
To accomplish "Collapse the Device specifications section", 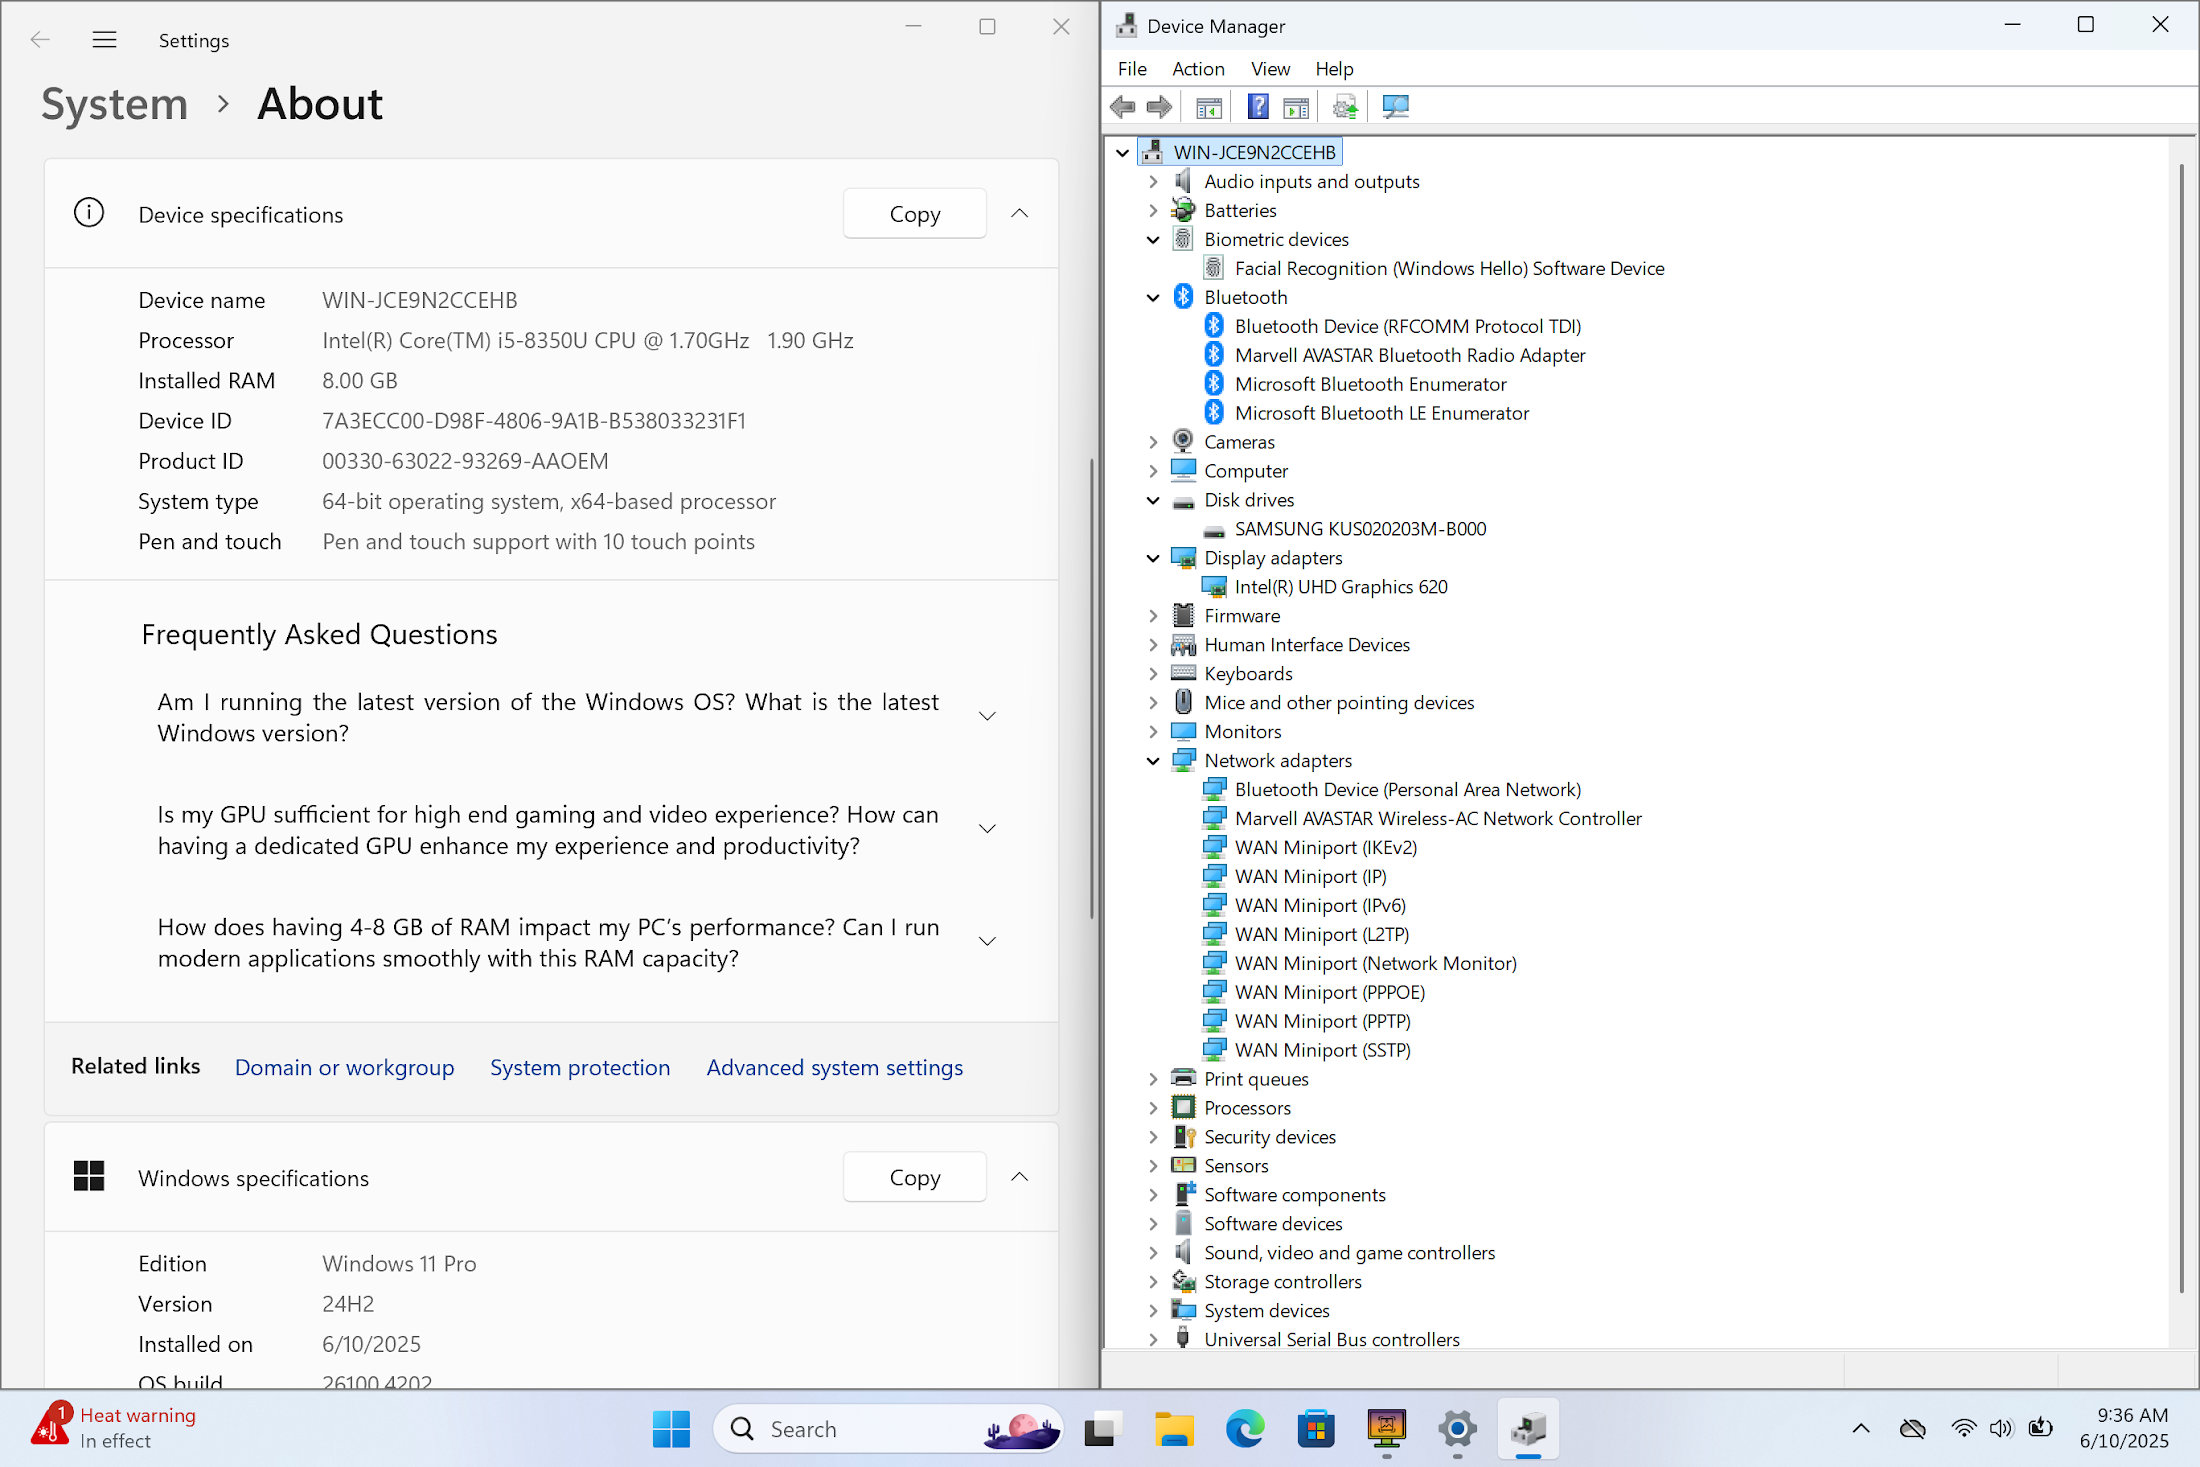I will 1019,213.
